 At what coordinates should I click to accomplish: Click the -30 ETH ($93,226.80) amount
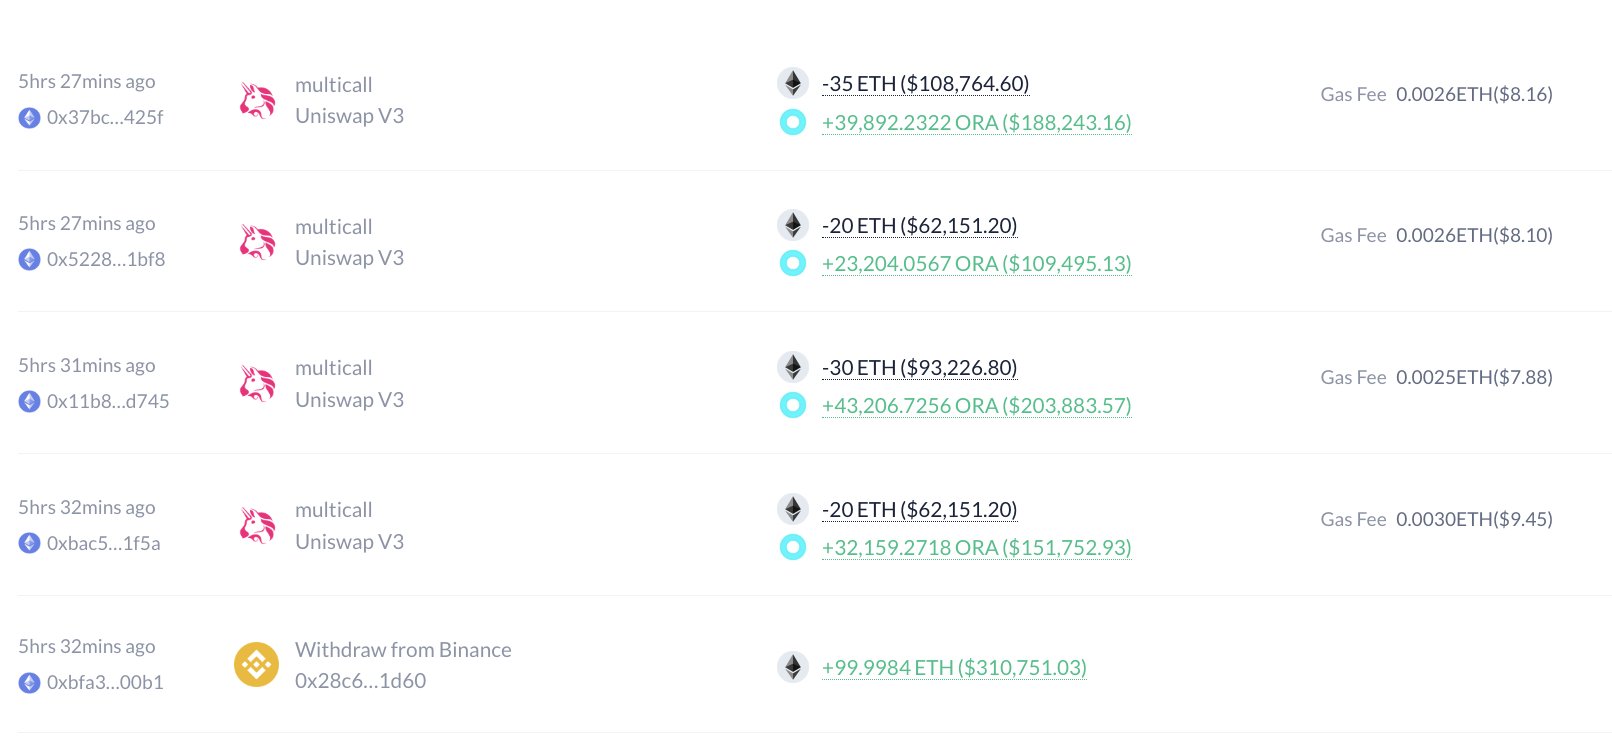(x=919, y=368)
